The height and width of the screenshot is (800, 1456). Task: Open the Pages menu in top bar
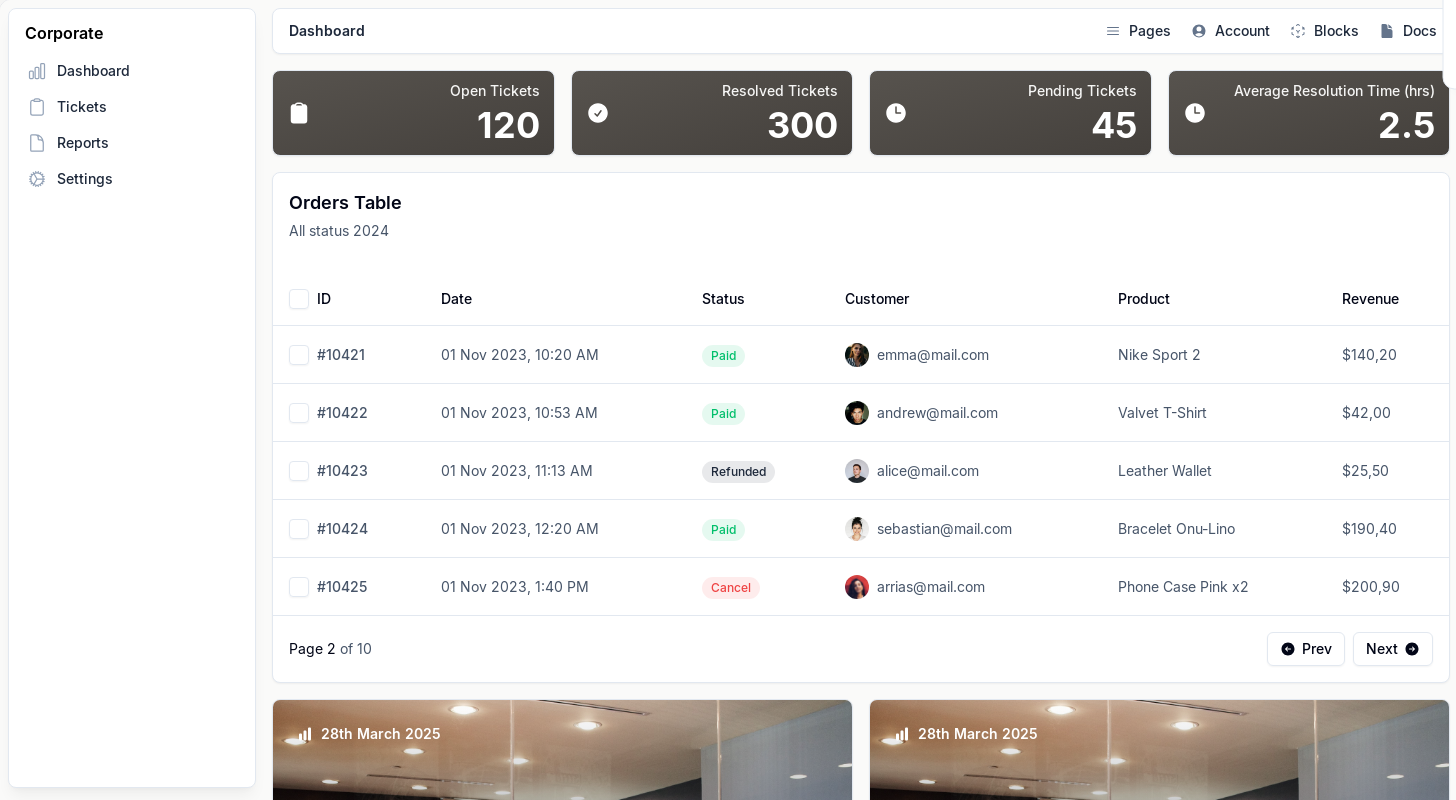pos(1138,31)
